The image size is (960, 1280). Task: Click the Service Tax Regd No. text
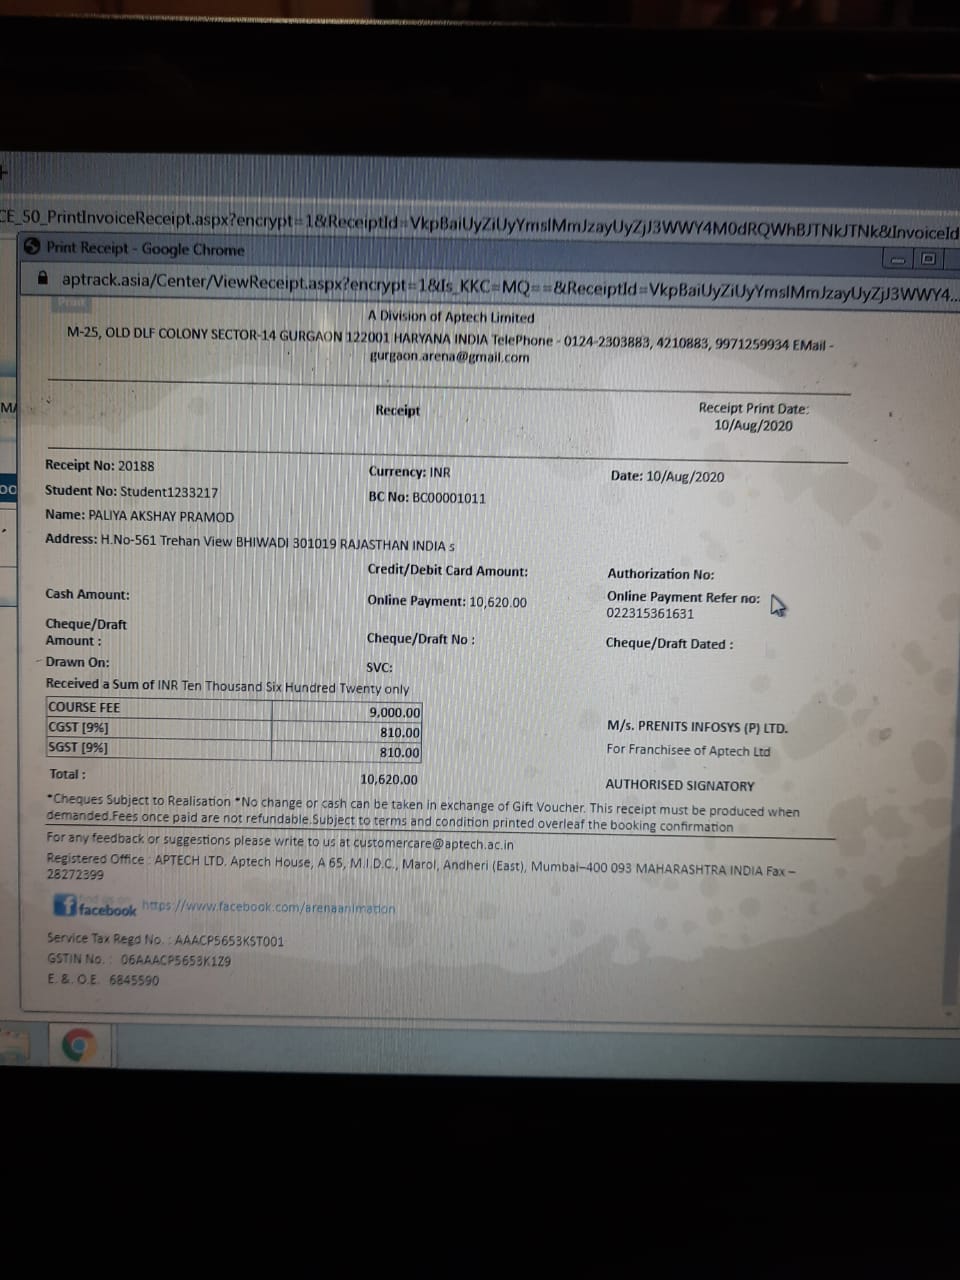tap(166, 940)
